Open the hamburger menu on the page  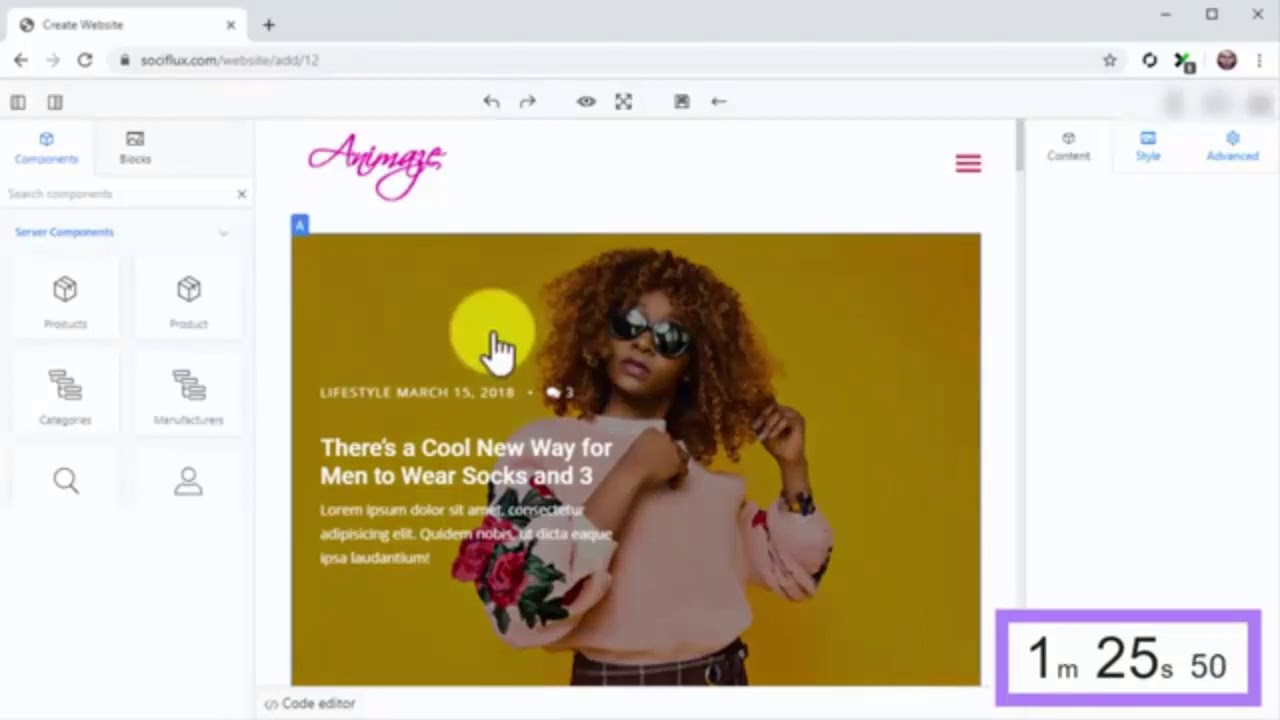click(x=968, y=164)
